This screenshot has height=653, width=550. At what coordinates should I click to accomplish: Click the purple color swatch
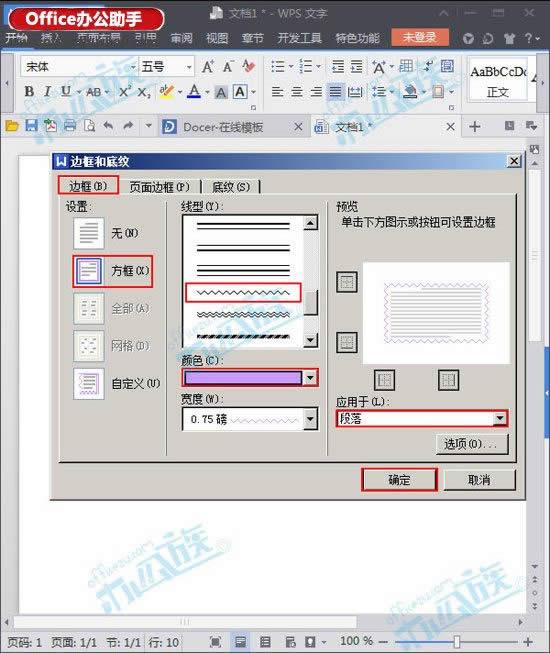(243, 378)
